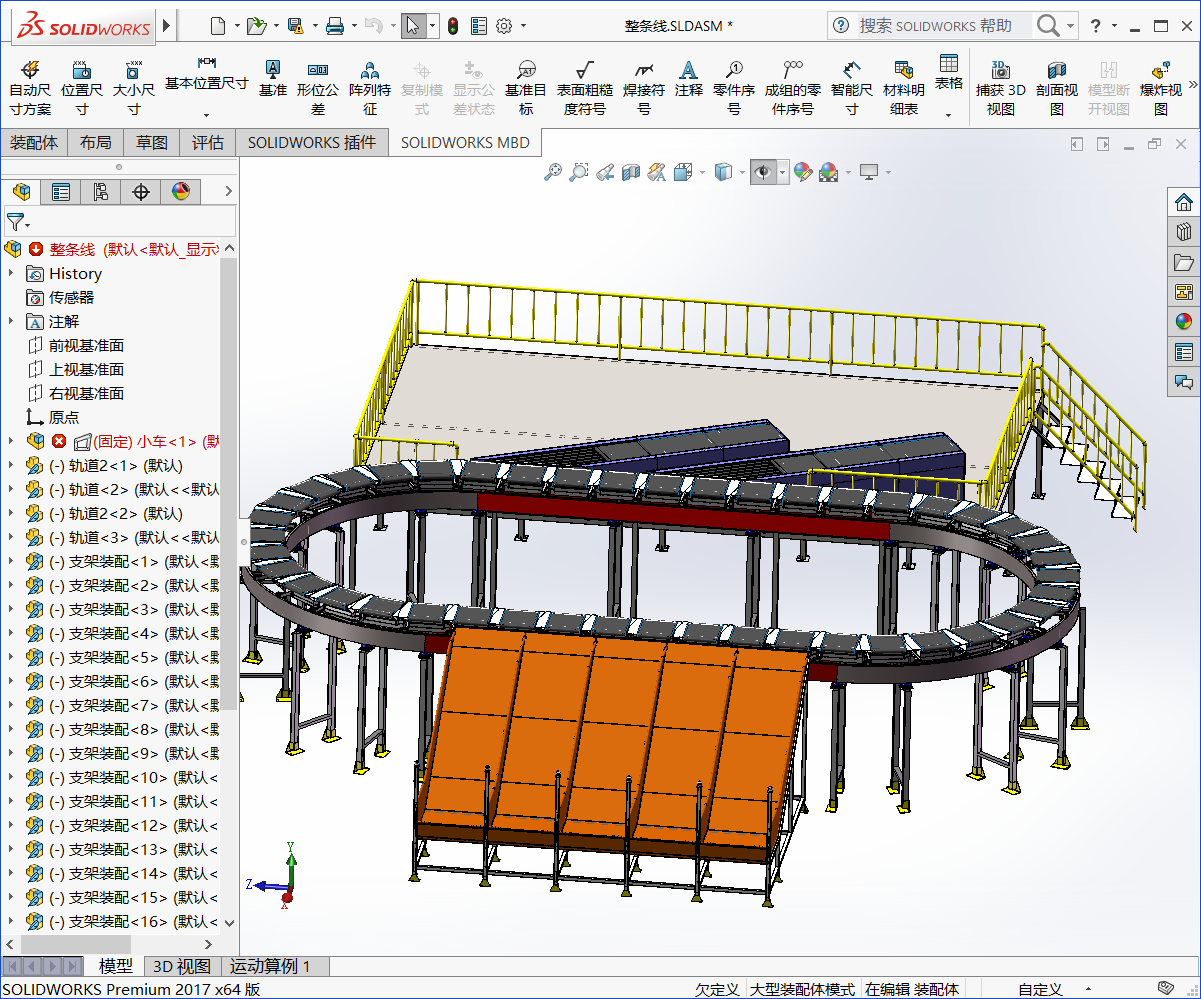This screenshot has width=1201, height=999.
Task: Switch to the 运动算例 1 tab
Action: pyautogui.click(x=270, y=966)
